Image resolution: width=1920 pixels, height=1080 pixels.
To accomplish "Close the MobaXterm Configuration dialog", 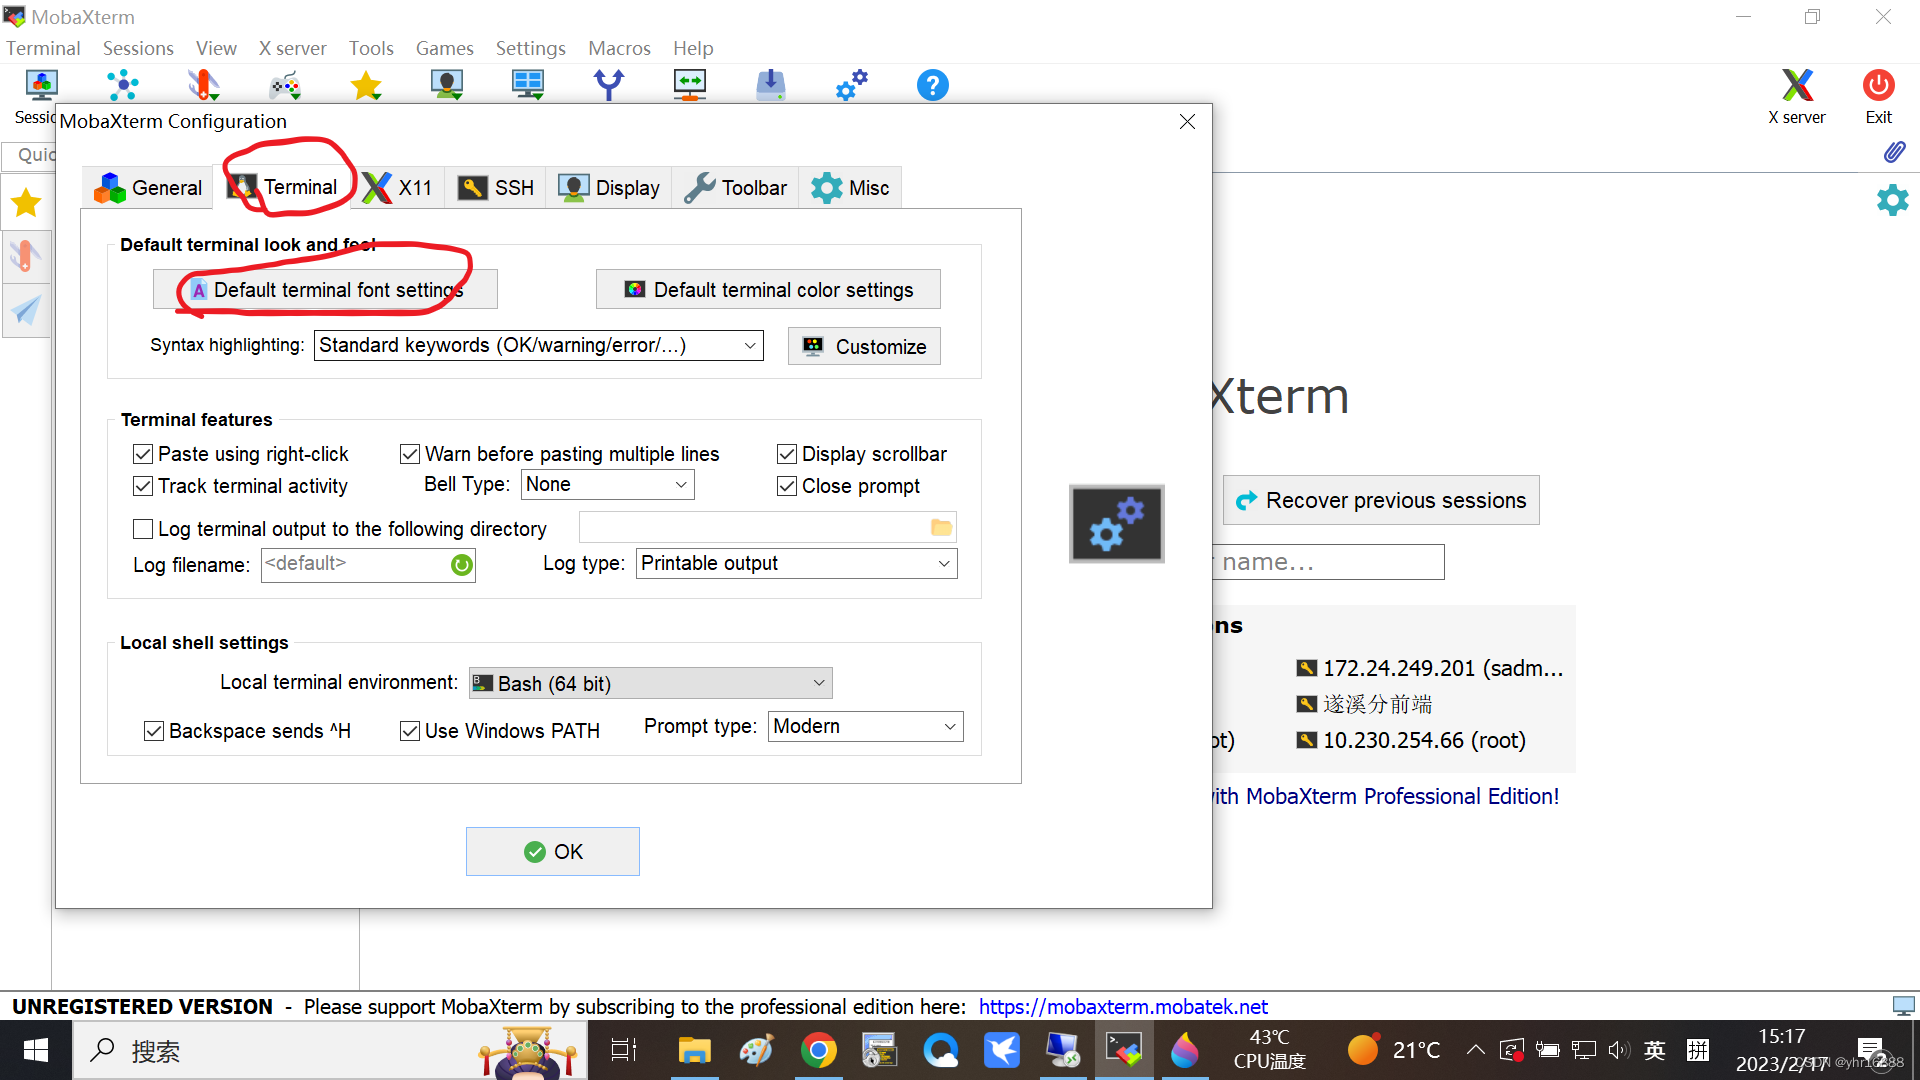I will 1187,121.
